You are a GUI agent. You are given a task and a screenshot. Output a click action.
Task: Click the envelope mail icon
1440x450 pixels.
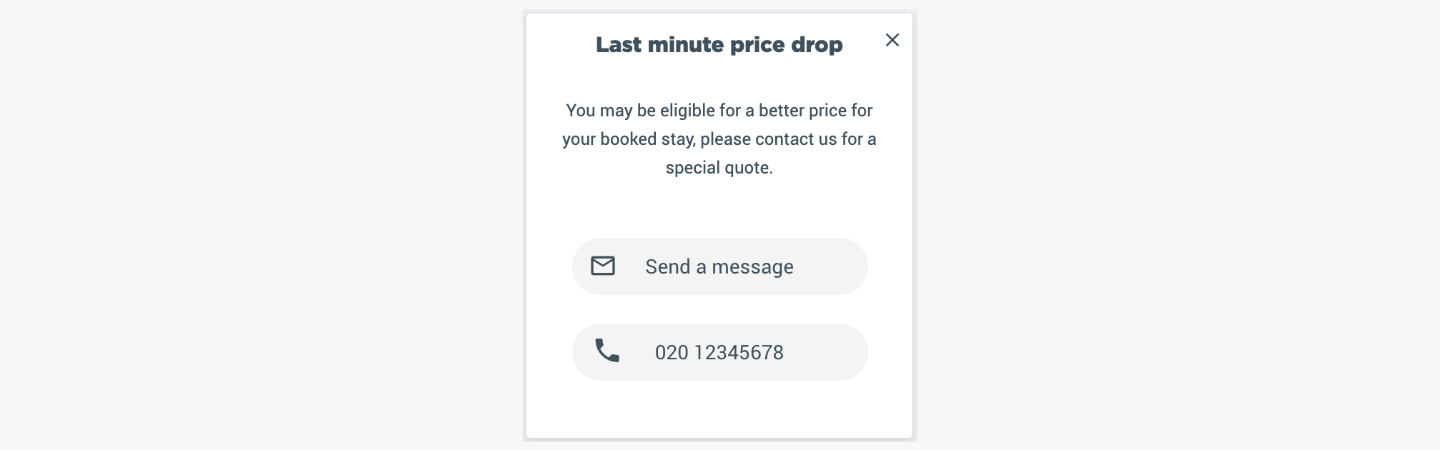pos(602,266)
